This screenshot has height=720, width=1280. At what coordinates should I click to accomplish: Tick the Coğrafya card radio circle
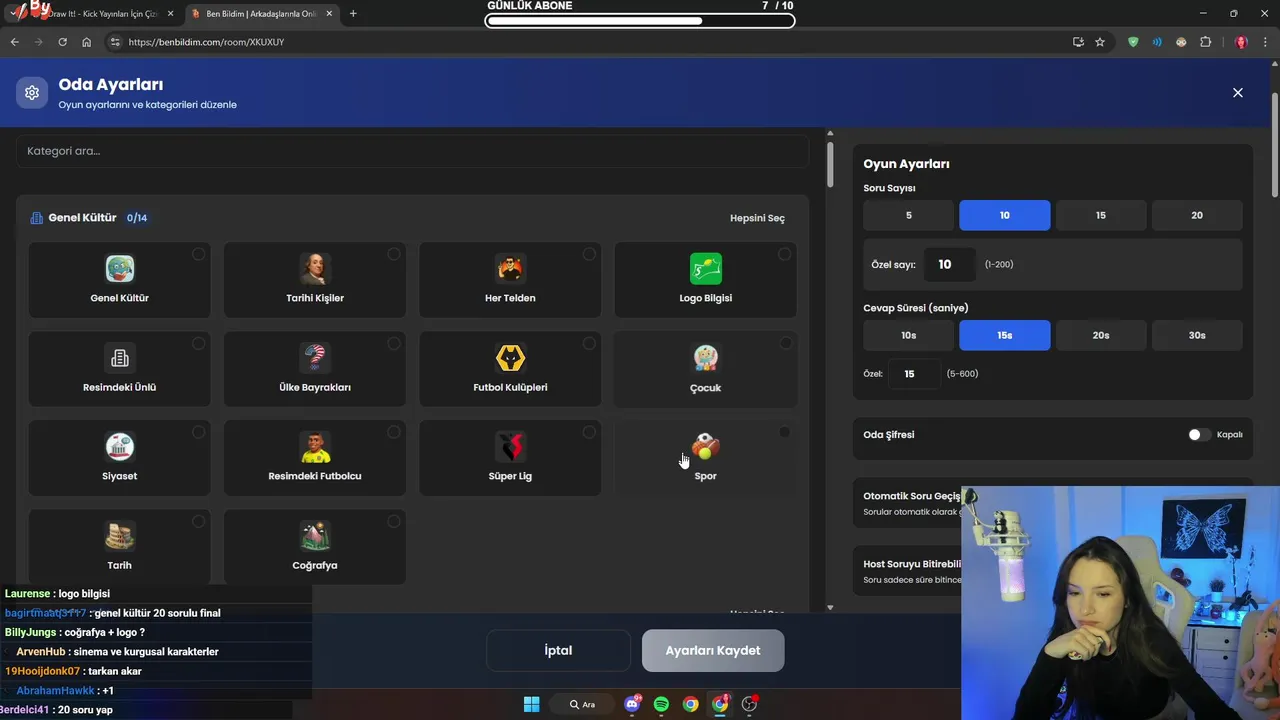(x=393, y=521)
